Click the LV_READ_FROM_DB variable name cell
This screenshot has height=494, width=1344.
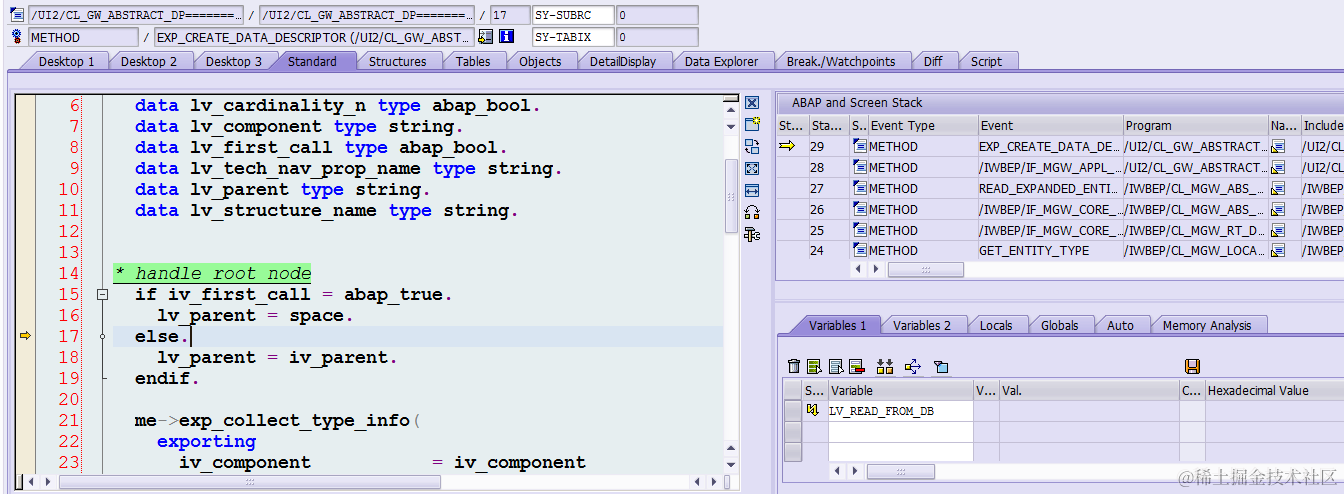(x=900, y=411)
